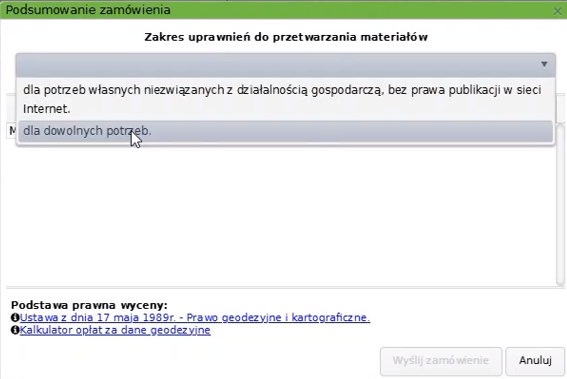Screen dimensions: 567x379
Task: Cancel the order with the Anuluj button
Action: point(535,361)
